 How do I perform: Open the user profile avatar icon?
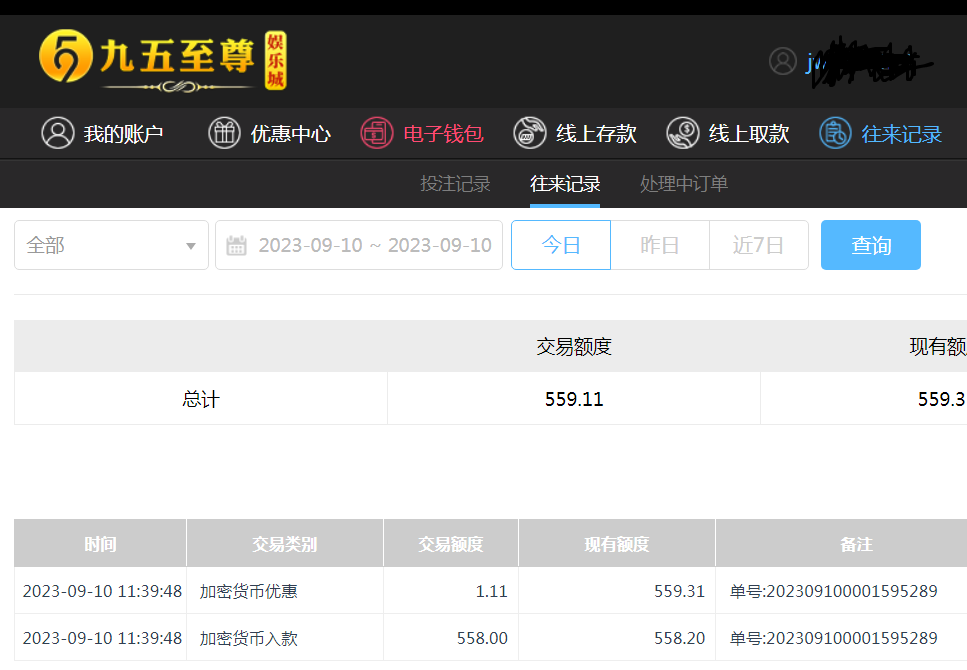[x=783, y=61]
